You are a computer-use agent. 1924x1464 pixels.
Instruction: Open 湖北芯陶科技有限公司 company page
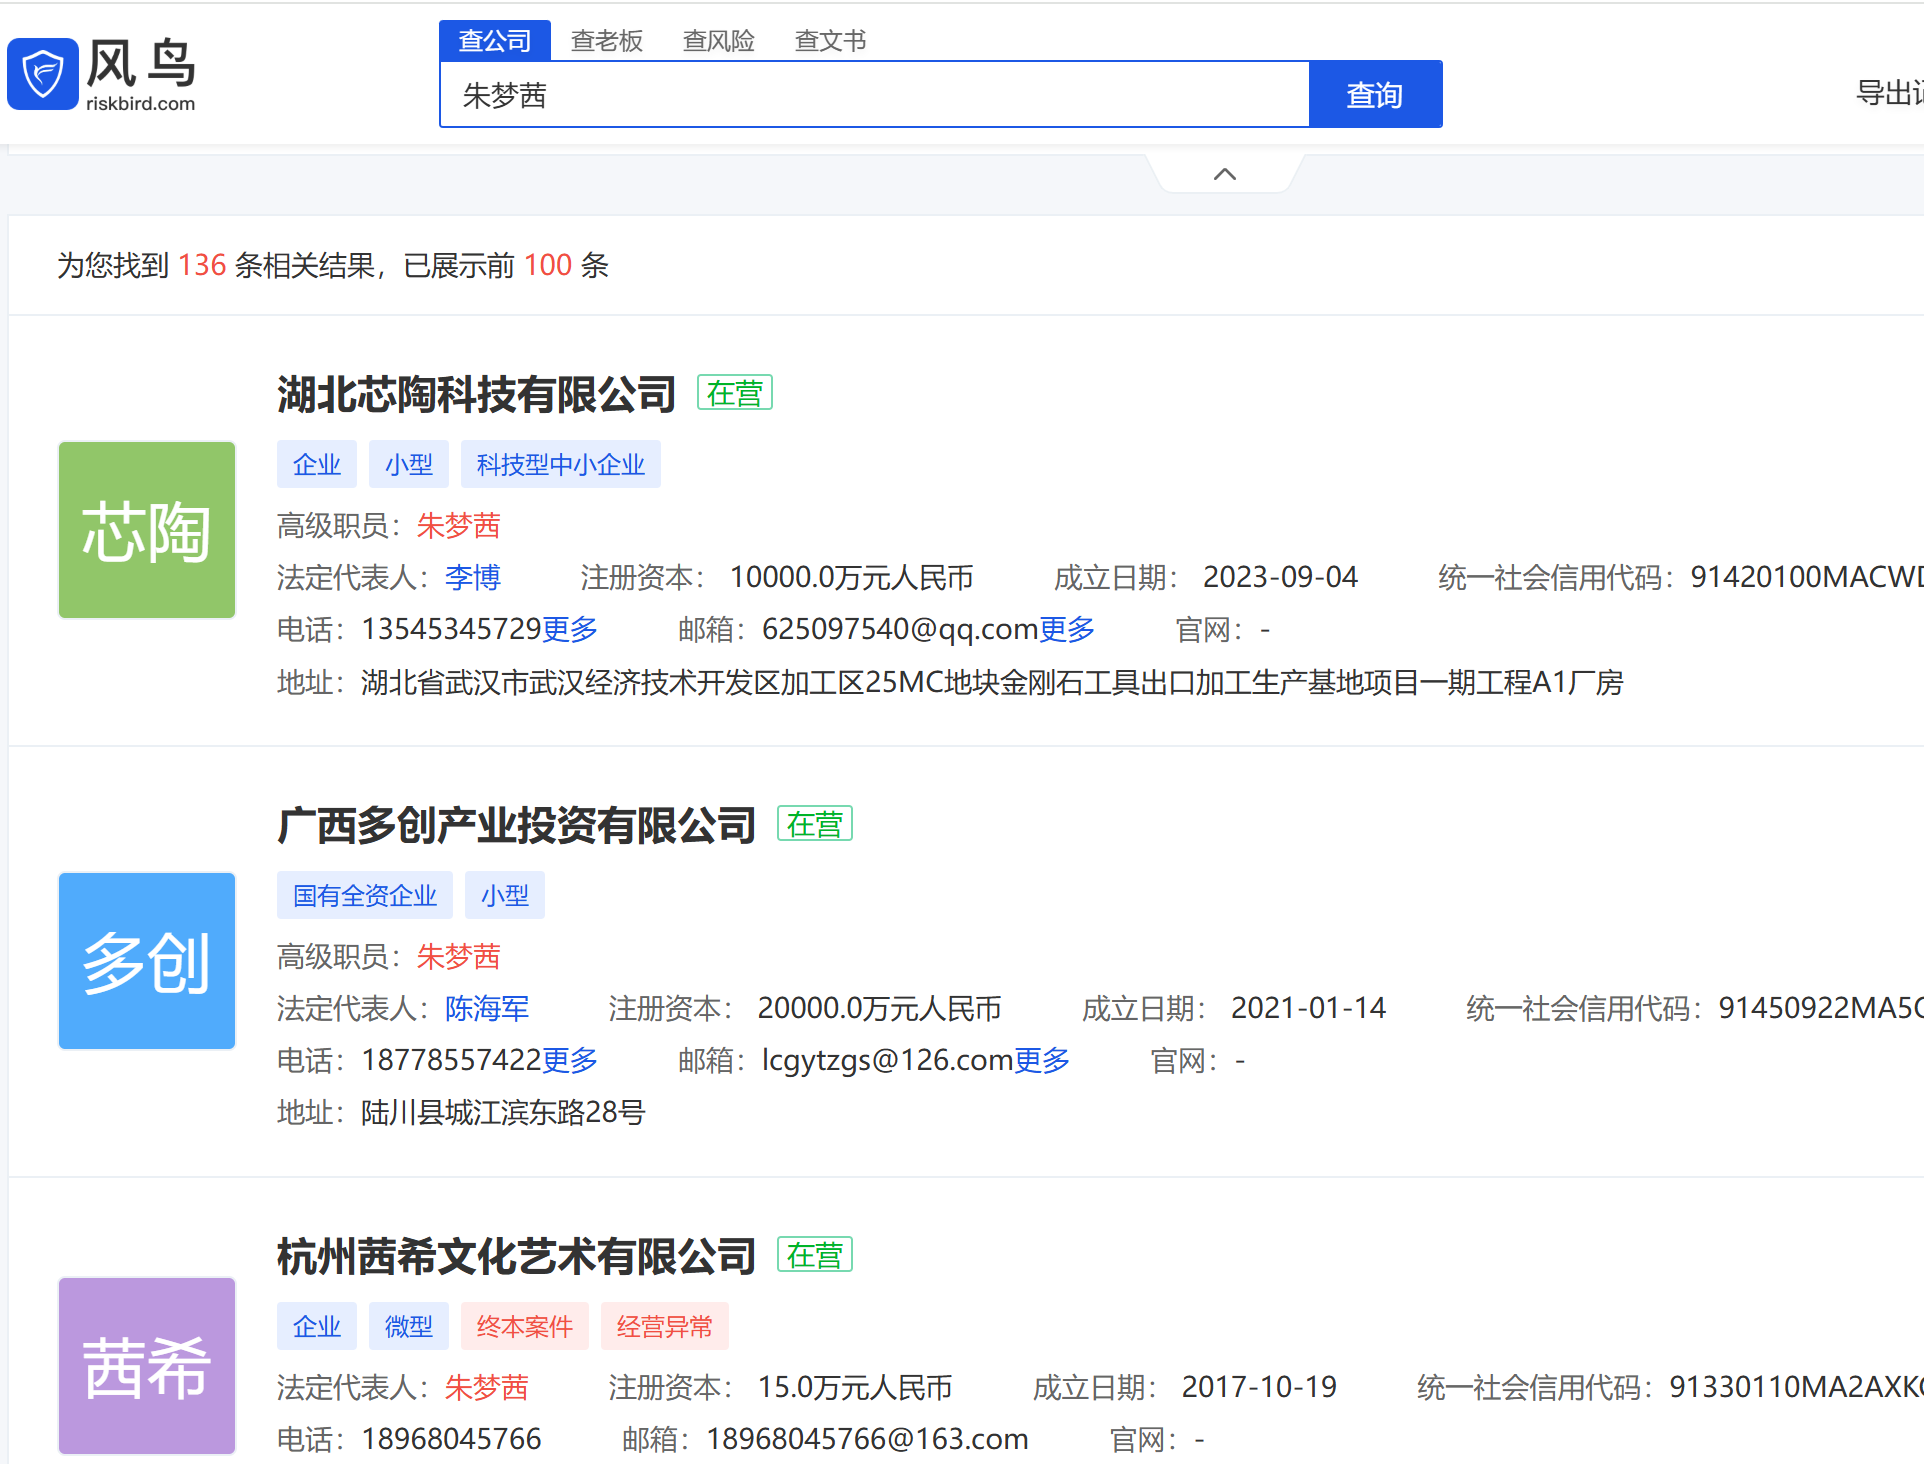[x=476, y=394]
